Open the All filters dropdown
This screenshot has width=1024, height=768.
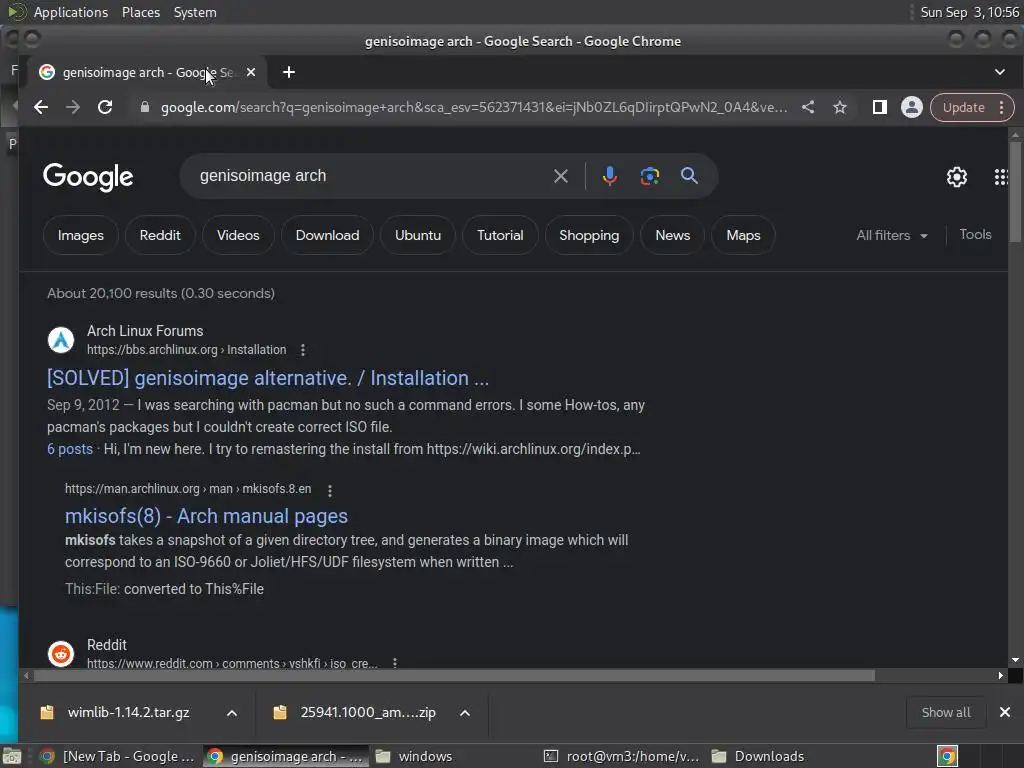tap(892, 235)
